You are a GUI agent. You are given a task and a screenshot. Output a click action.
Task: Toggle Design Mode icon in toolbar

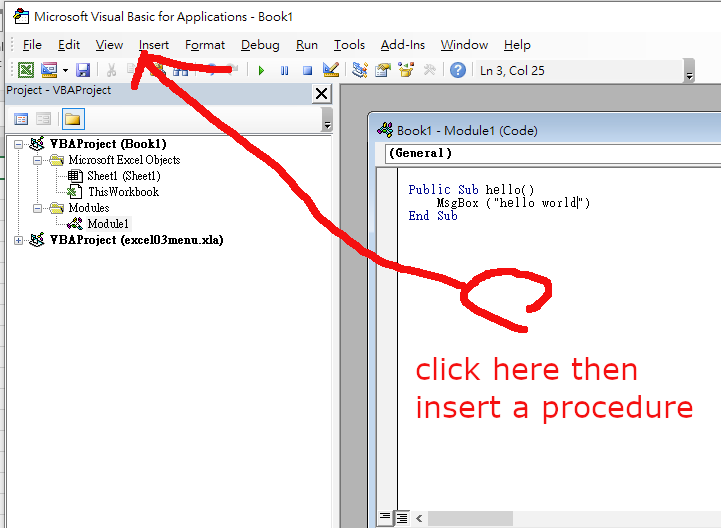(332, 70)
